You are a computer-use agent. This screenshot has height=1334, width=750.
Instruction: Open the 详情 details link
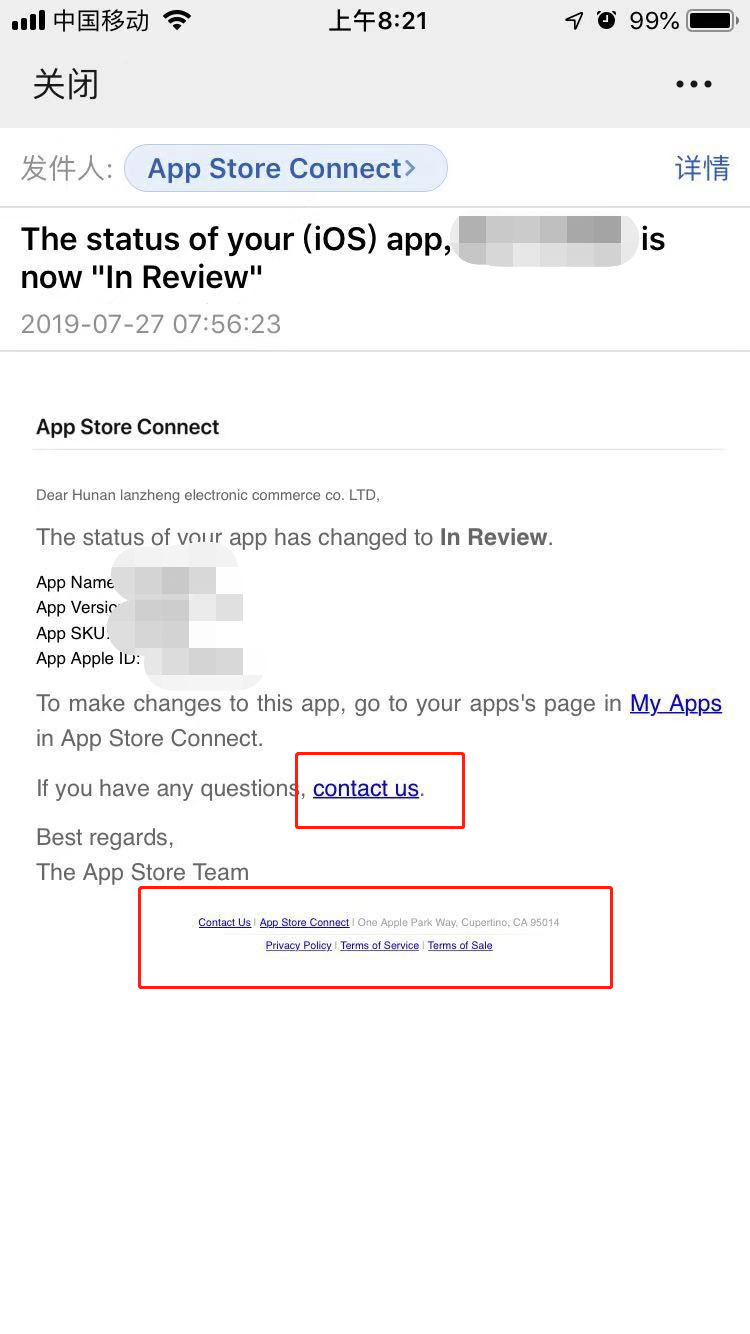tap(702, 168)
